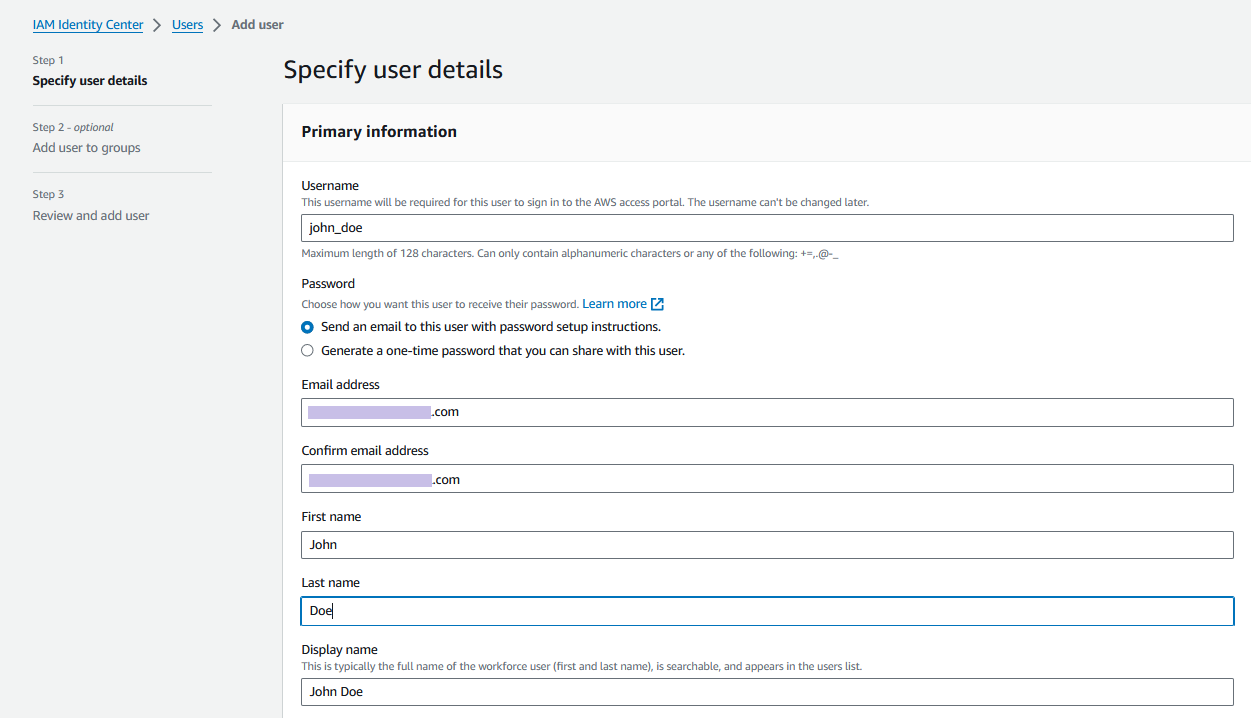
Task: Click the chevron before Add user breadcrumb
Action: pyautogui.click(x=217, y=25)
